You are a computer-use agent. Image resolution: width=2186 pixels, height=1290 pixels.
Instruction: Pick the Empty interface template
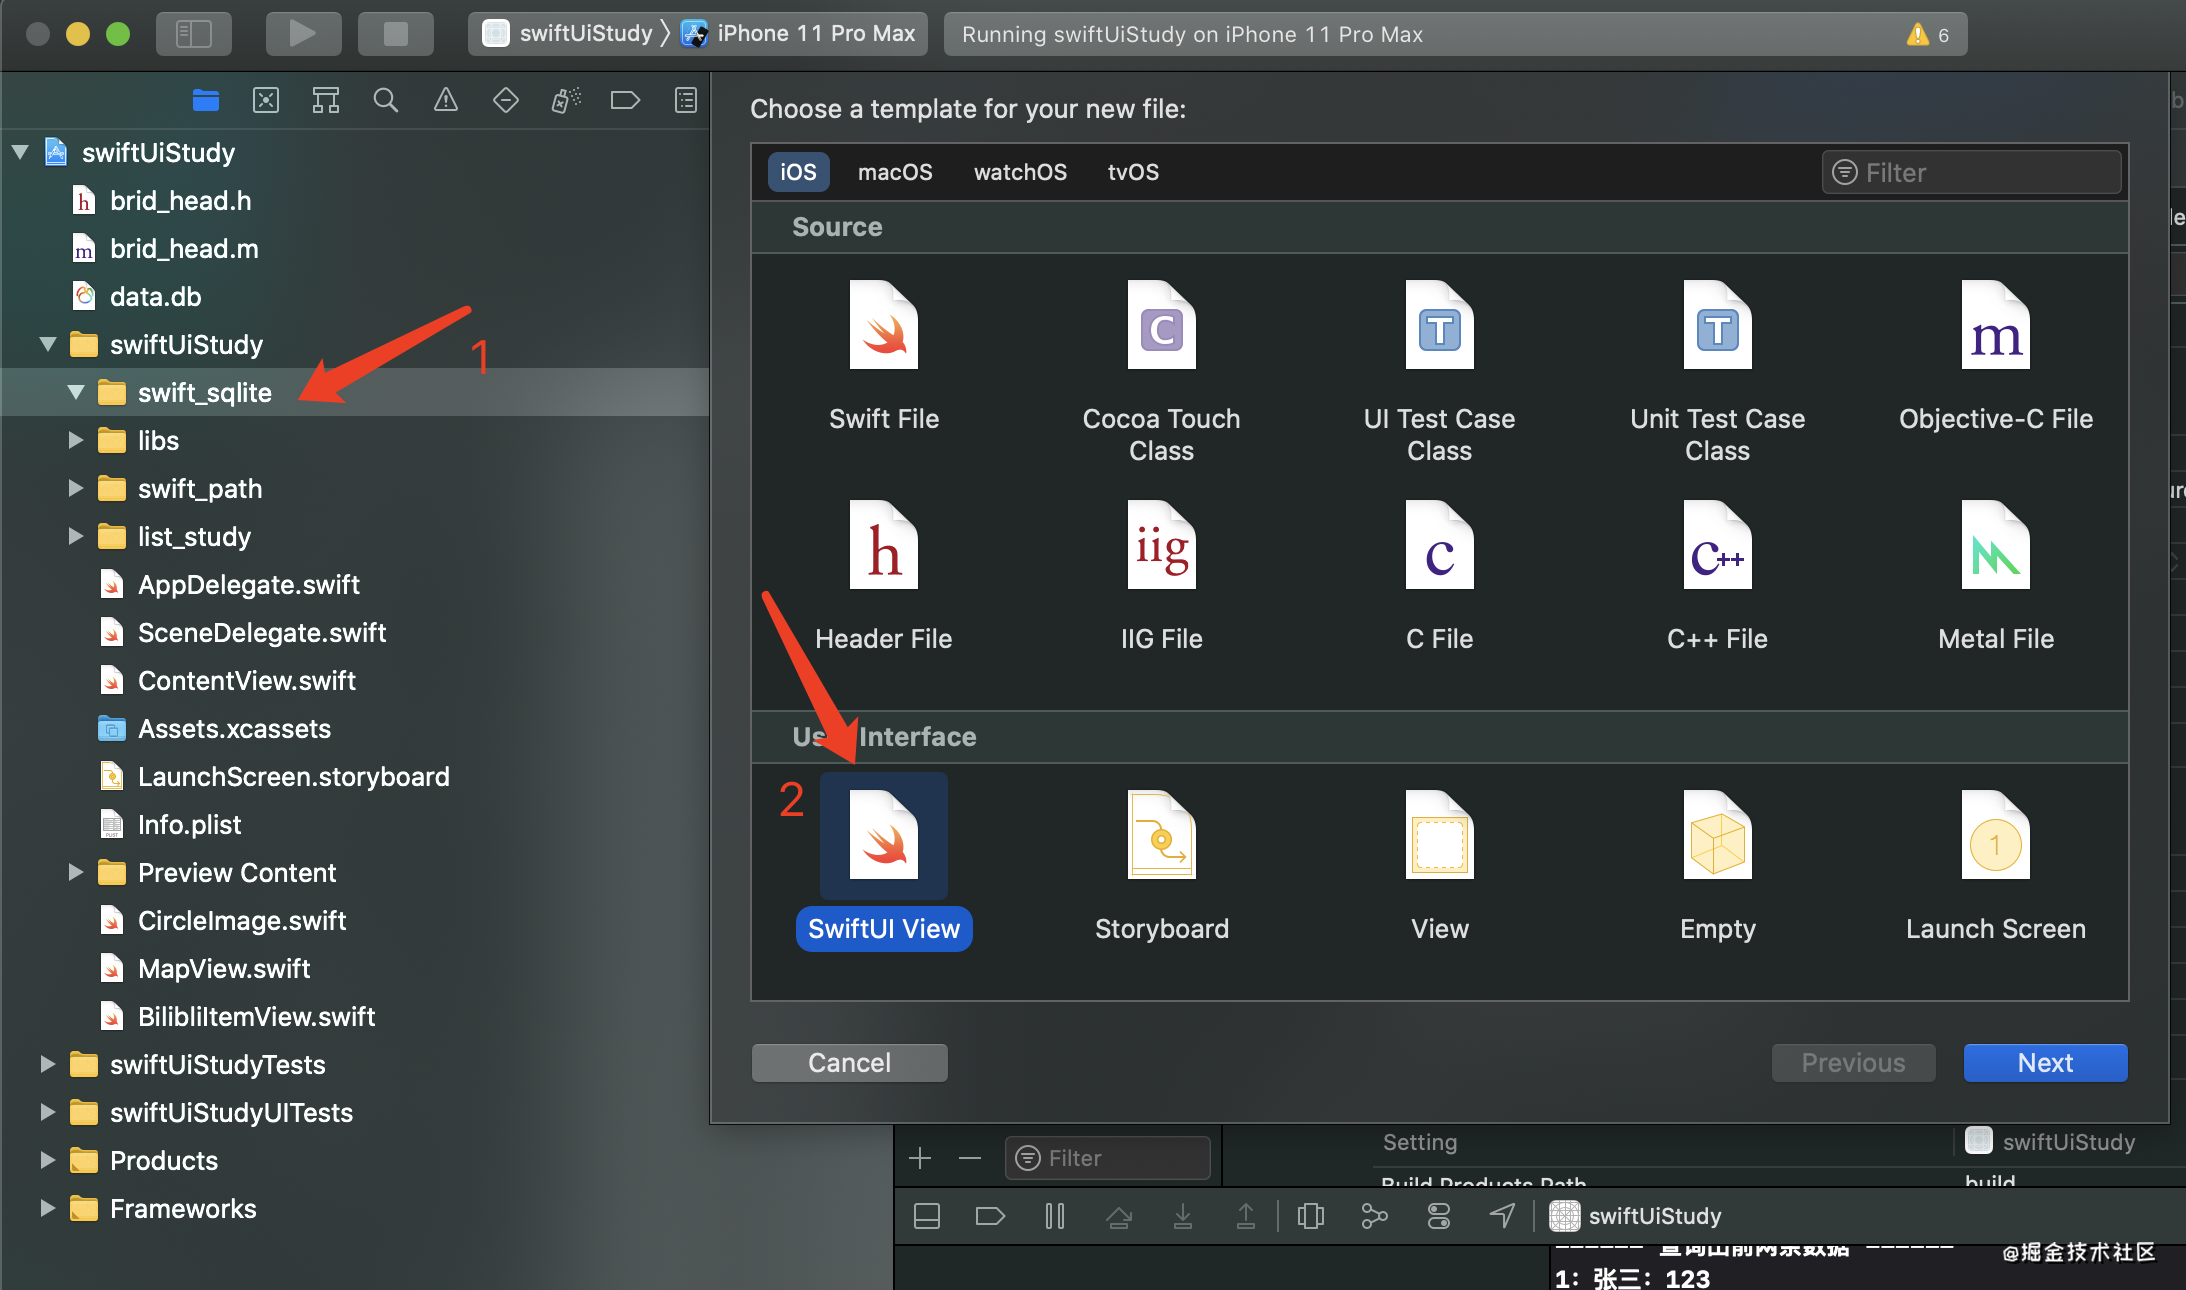pyautogui.click(x=1717, y=867)
